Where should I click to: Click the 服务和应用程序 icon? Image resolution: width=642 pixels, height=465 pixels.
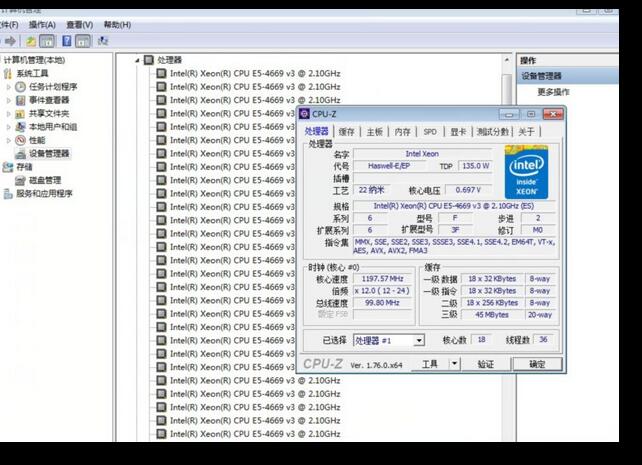[7, 194]
